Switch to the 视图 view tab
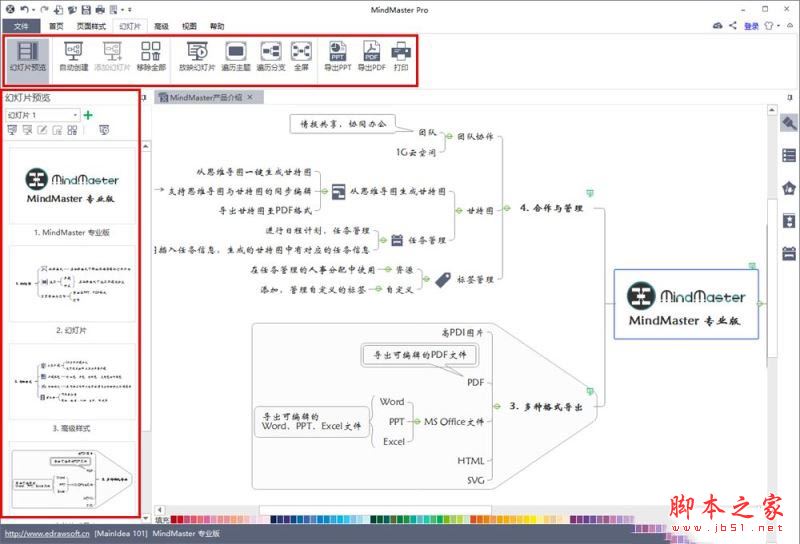The height and width of the screenshot is (544, 800). [189, 26]
